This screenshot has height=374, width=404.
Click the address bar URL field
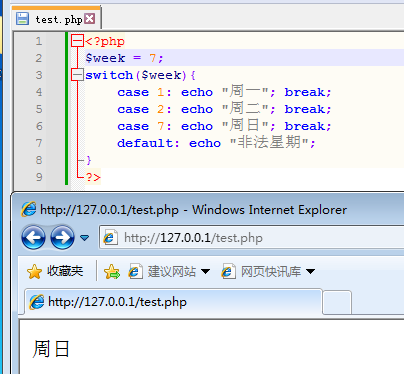click(x=252, y=238)
